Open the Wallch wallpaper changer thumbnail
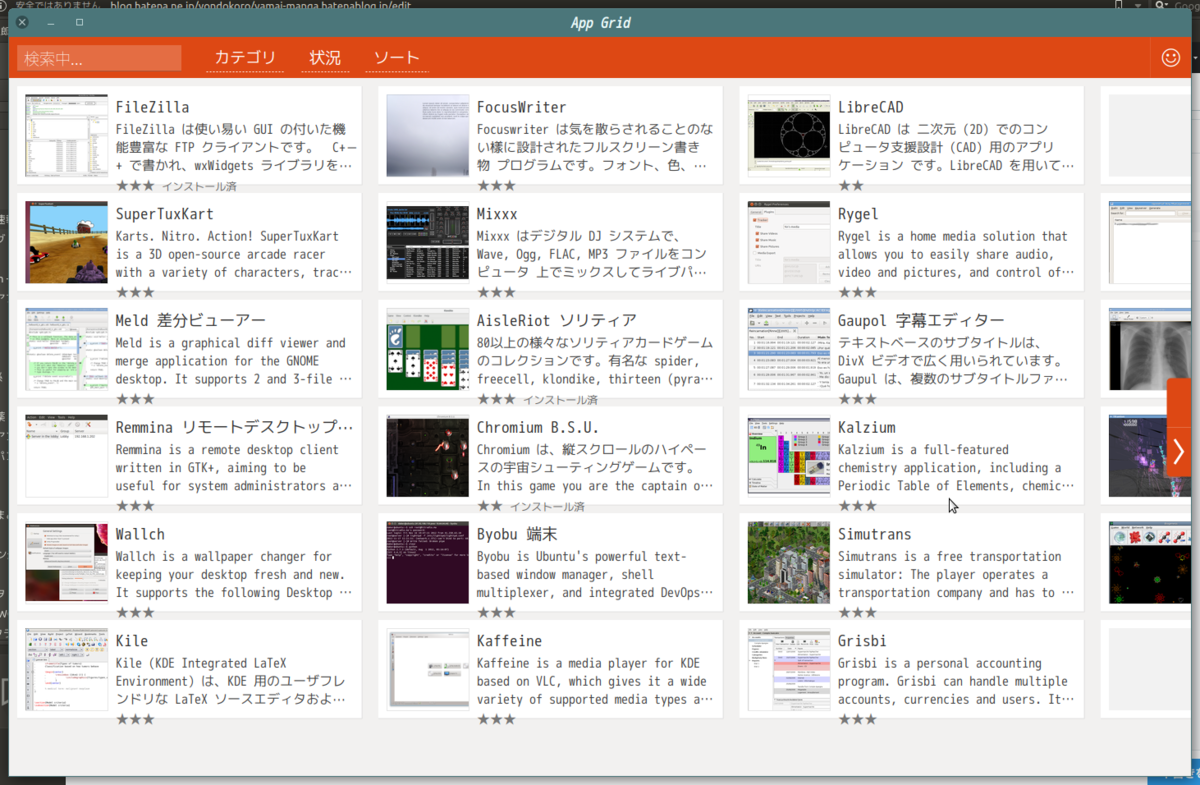This screenshot has height=785, width=1200. pyautogui.click(x=66, y=563)
